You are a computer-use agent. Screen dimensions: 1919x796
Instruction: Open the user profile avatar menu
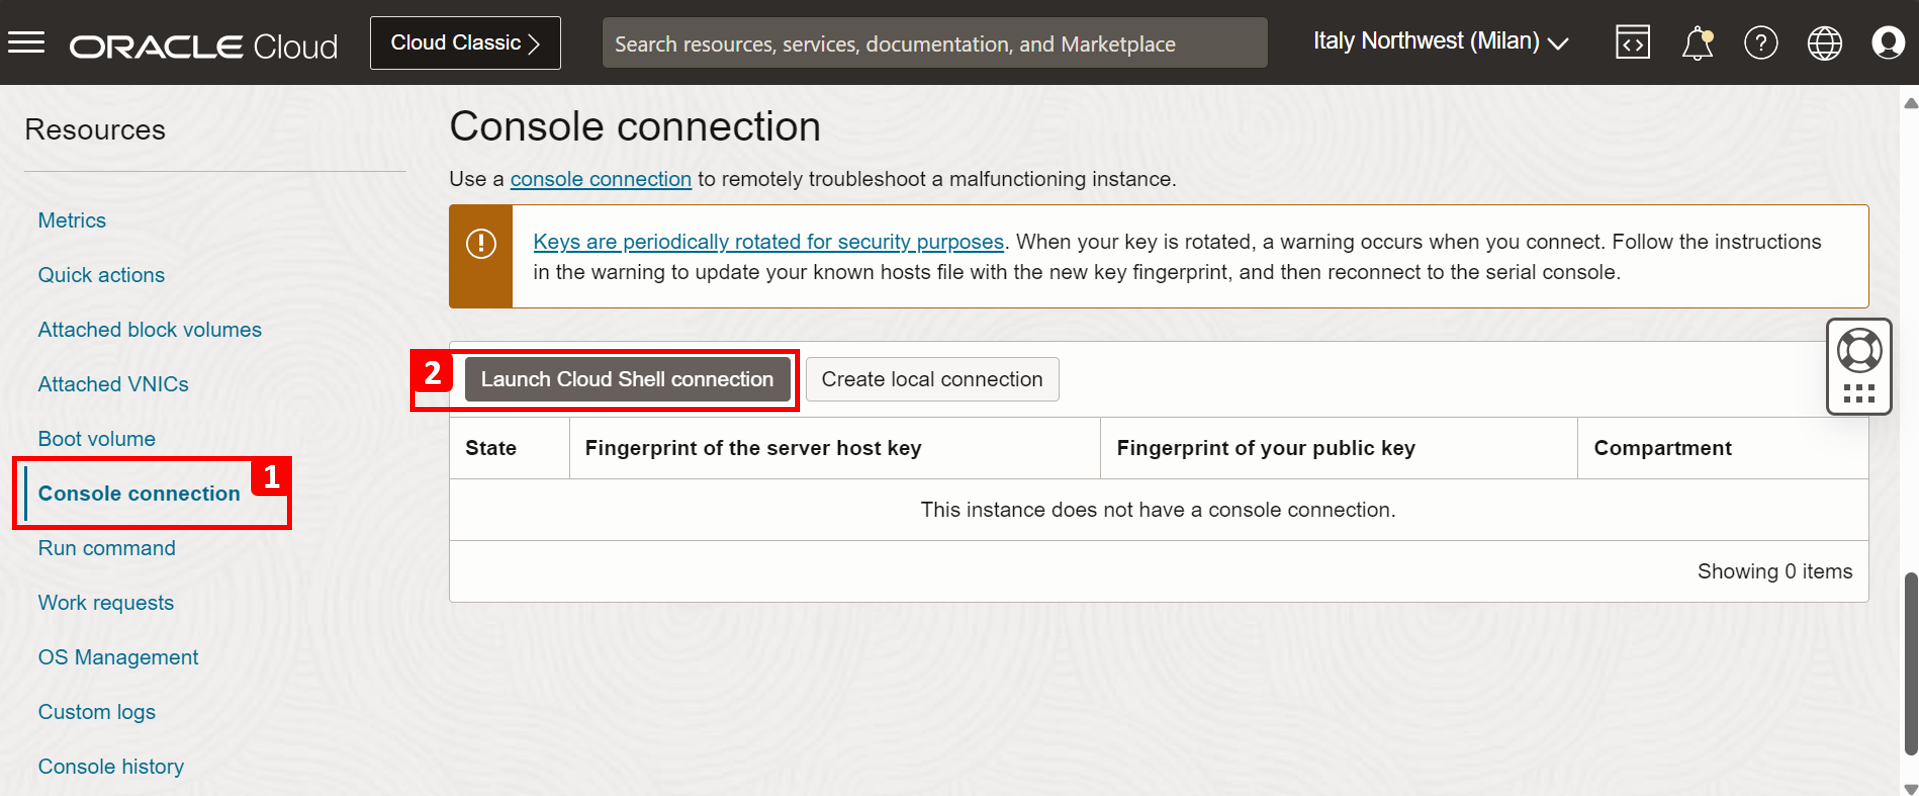tap(1888, 43)
